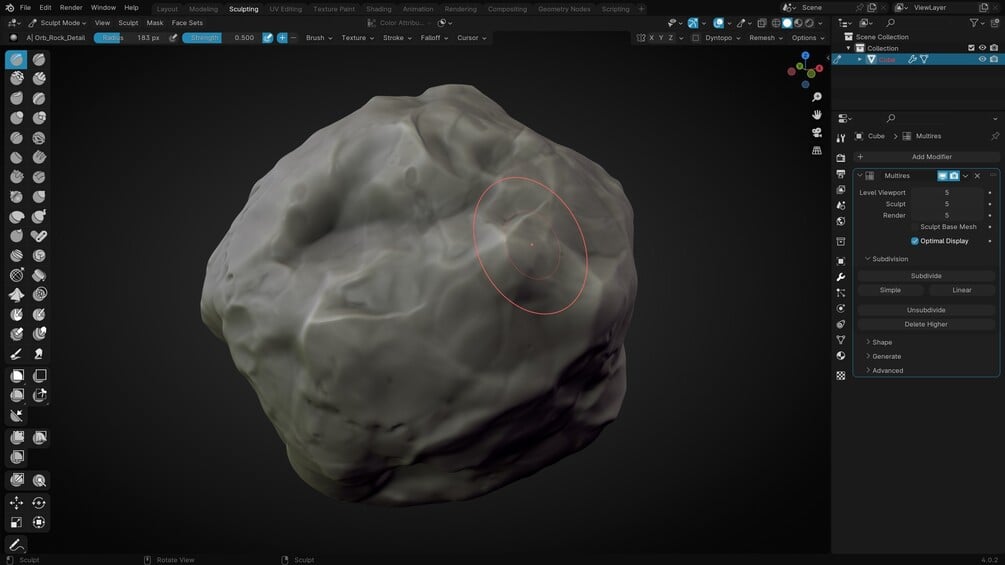Select the active Draw brush in toolbar
The width and height of the screenshot is (1005, 565).
[17, 60]
